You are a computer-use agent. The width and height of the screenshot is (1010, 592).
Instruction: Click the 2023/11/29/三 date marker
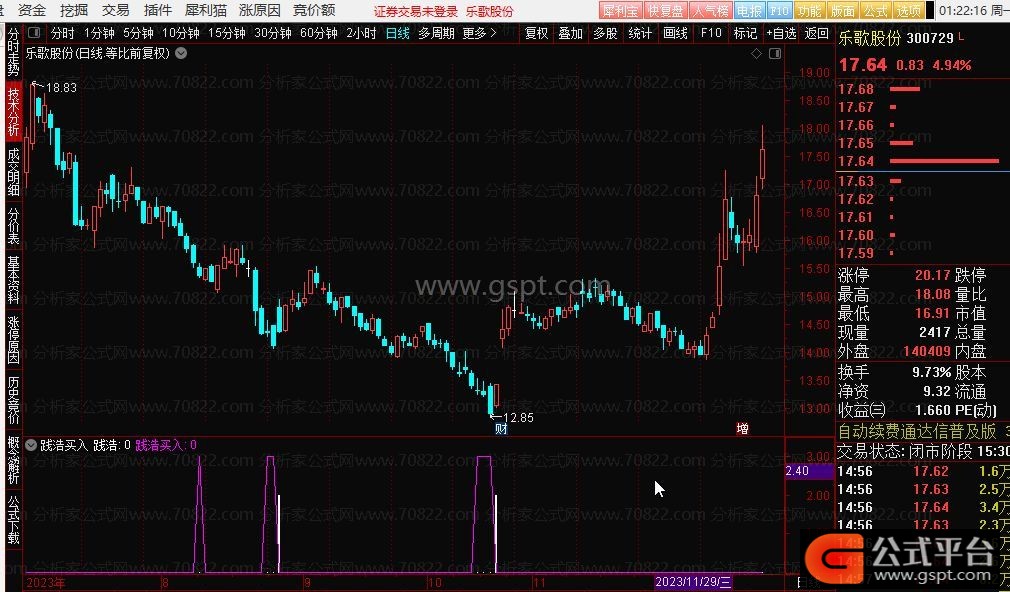pos(693,582)
